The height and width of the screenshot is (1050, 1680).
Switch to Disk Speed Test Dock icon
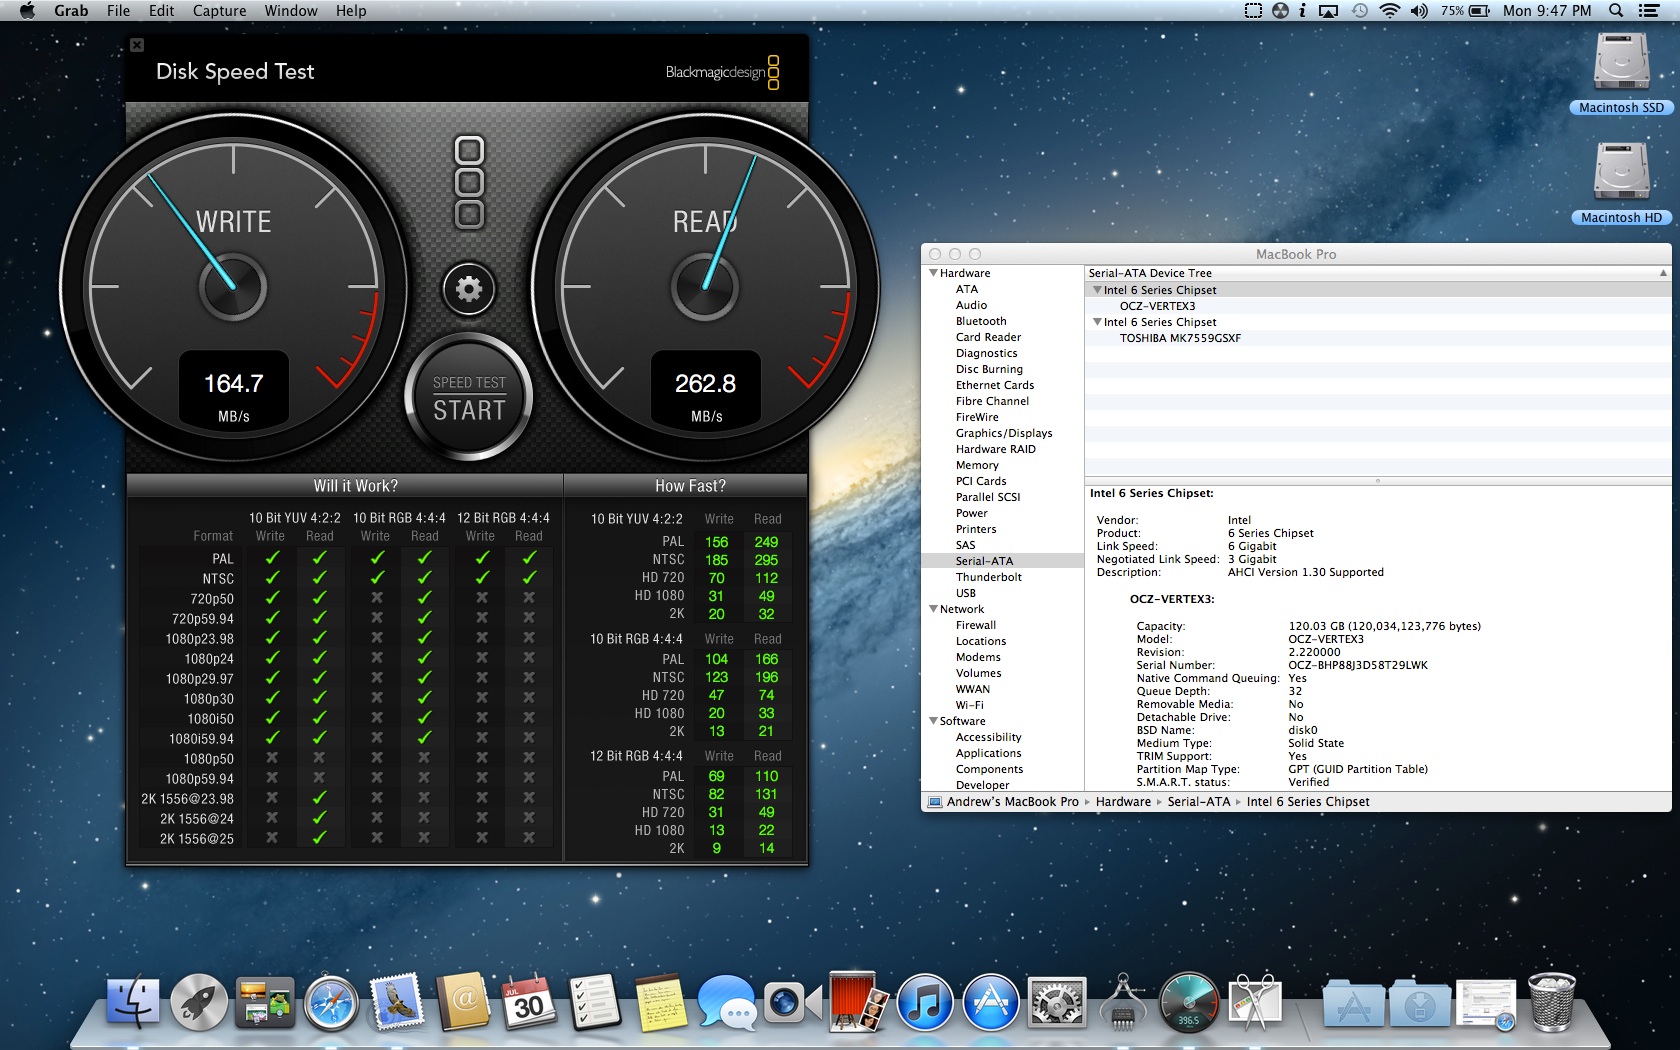click(x=1188, y=1002)
